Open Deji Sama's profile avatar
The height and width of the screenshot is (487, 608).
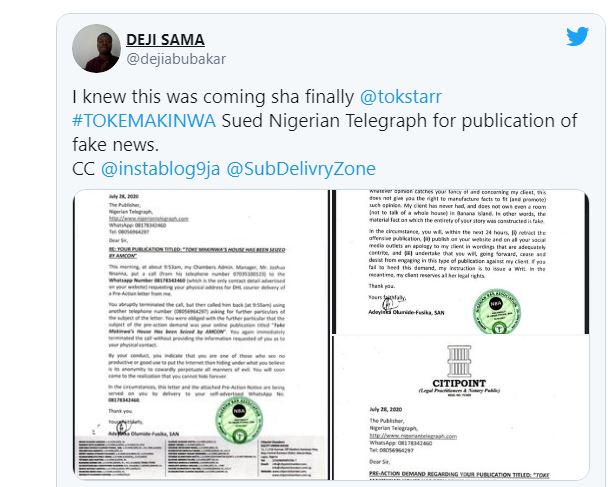[96, 48]
